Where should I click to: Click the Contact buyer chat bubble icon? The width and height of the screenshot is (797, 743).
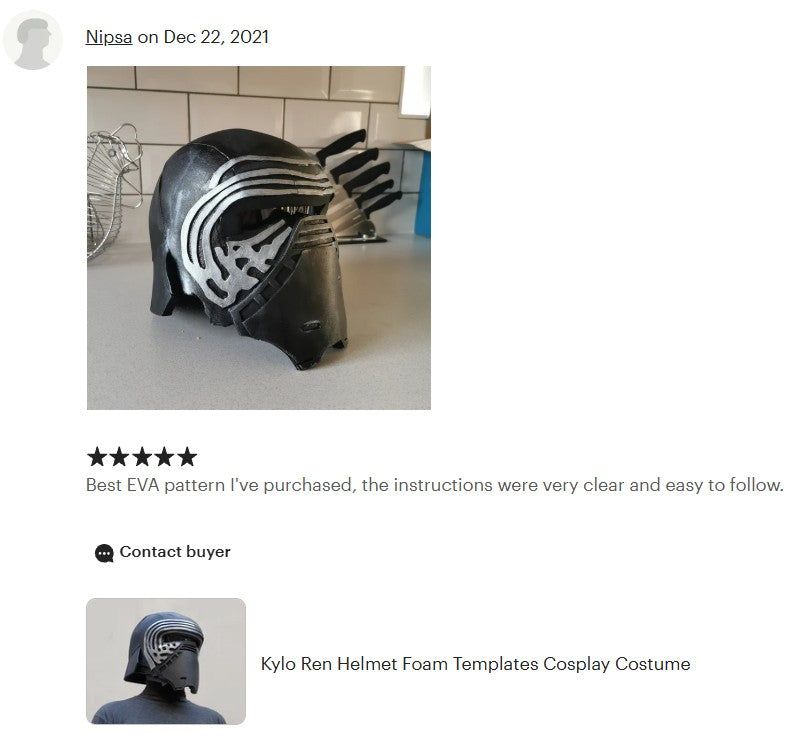point(104,553)
